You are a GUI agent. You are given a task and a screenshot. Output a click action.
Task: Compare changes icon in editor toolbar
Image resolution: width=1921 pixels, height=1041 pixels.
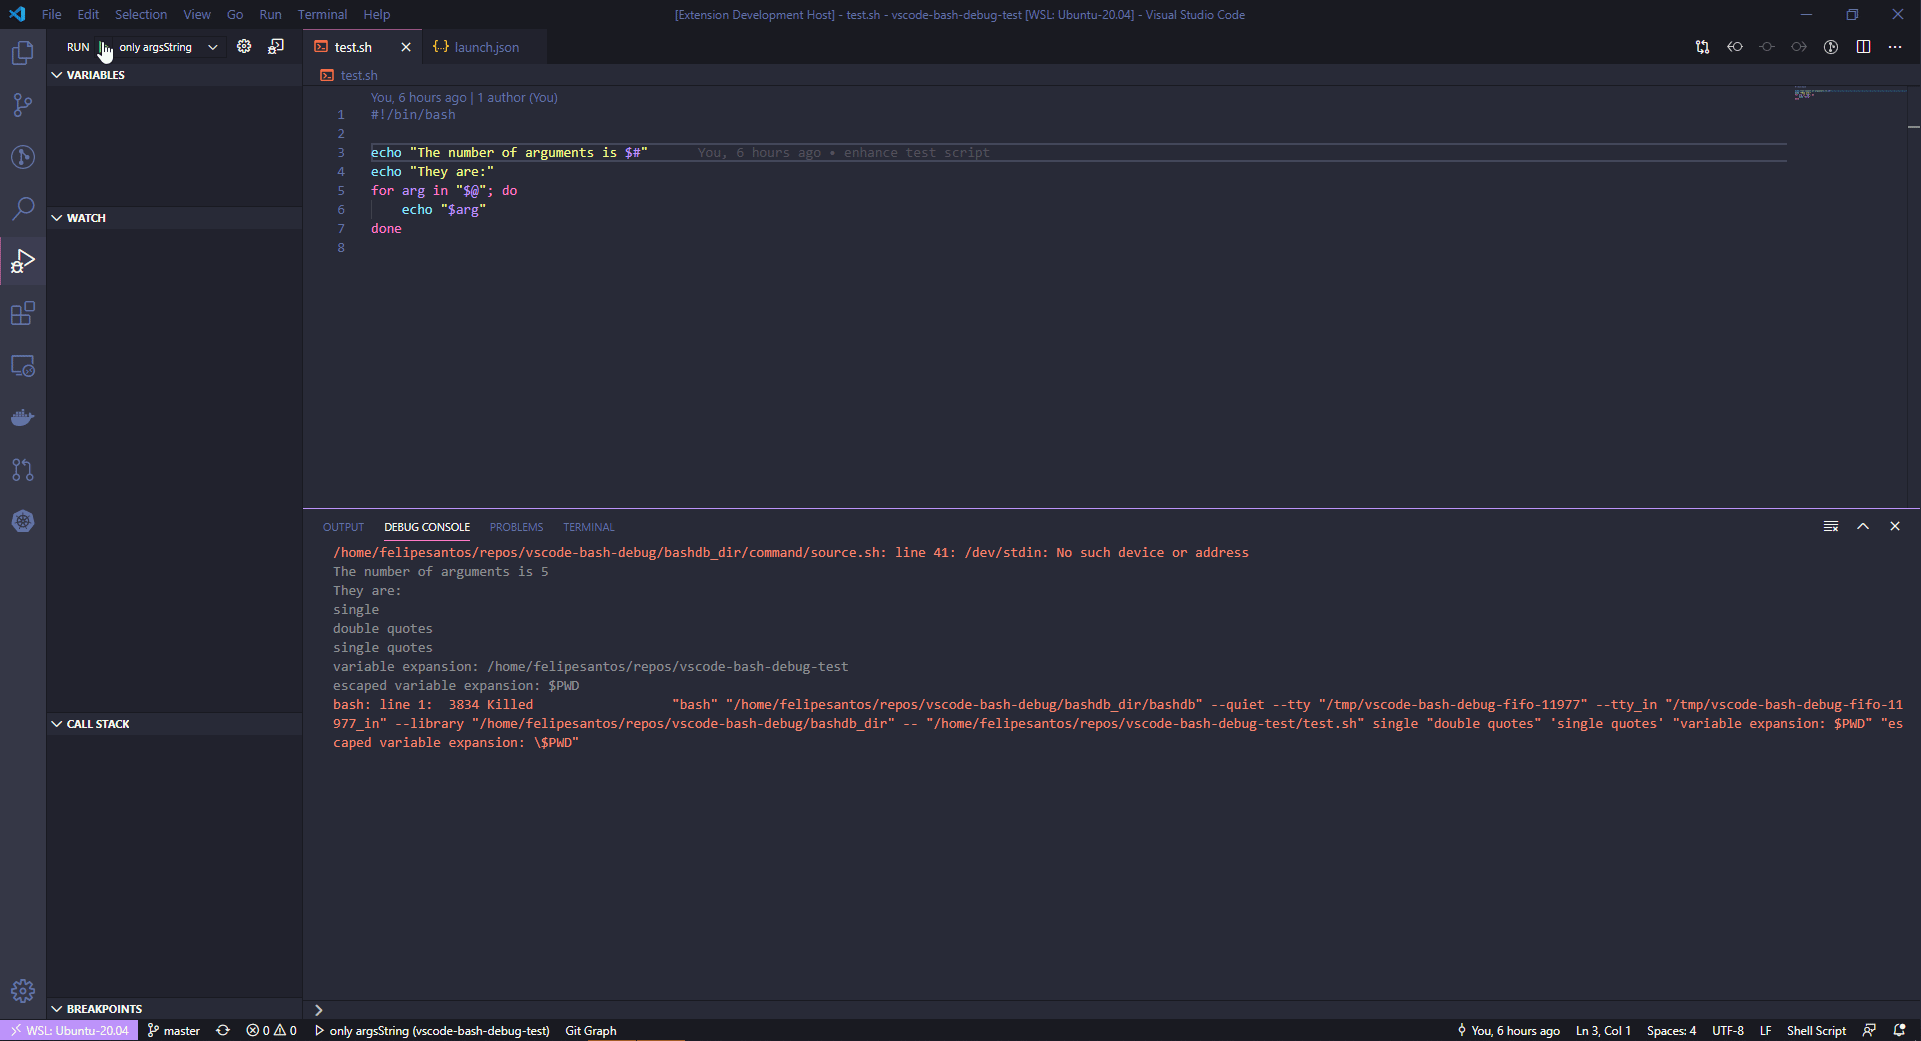pos(1702,47)
